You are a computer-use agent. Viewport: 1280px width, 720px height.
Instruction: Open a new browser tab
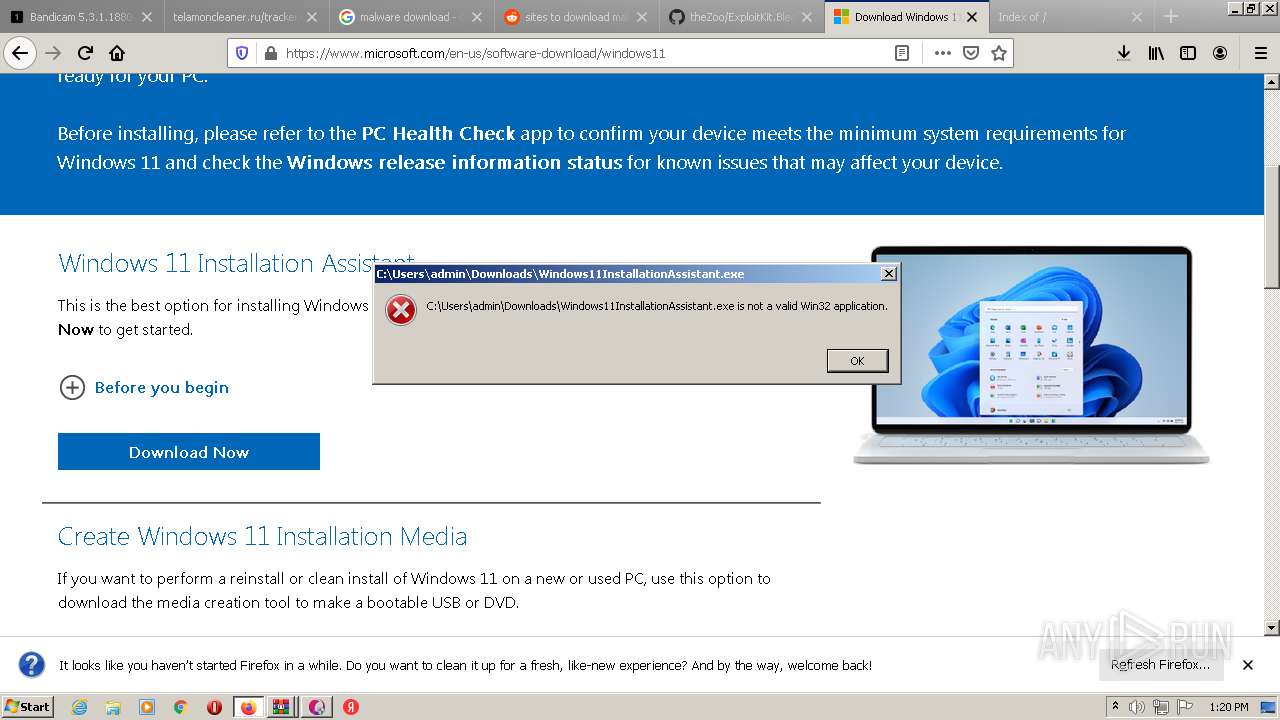tap(1171, 17)
